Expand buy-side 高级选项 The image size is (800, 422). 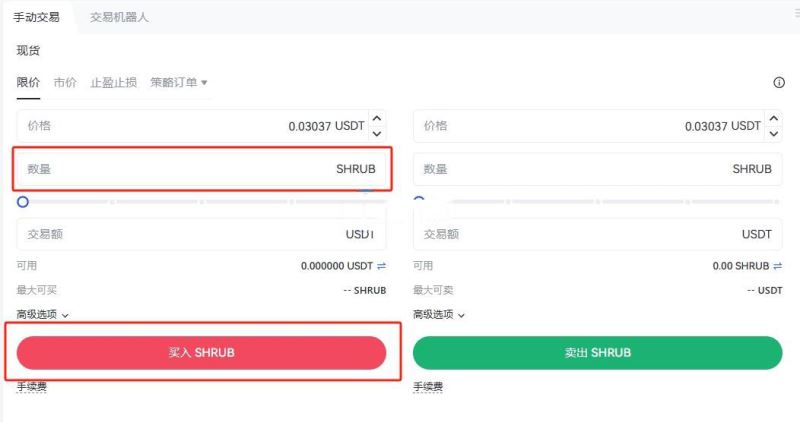[x=43, y=314]
